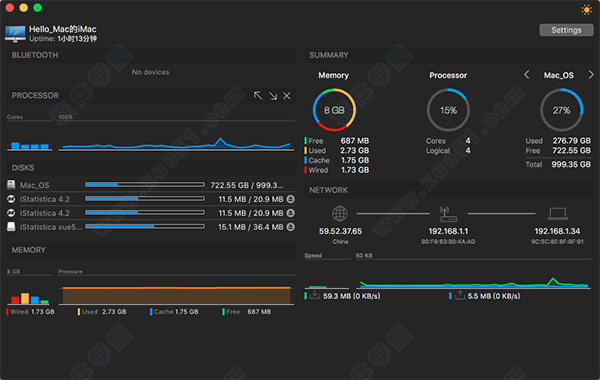Click the processor cores bar chart

(x=29, y=145)
